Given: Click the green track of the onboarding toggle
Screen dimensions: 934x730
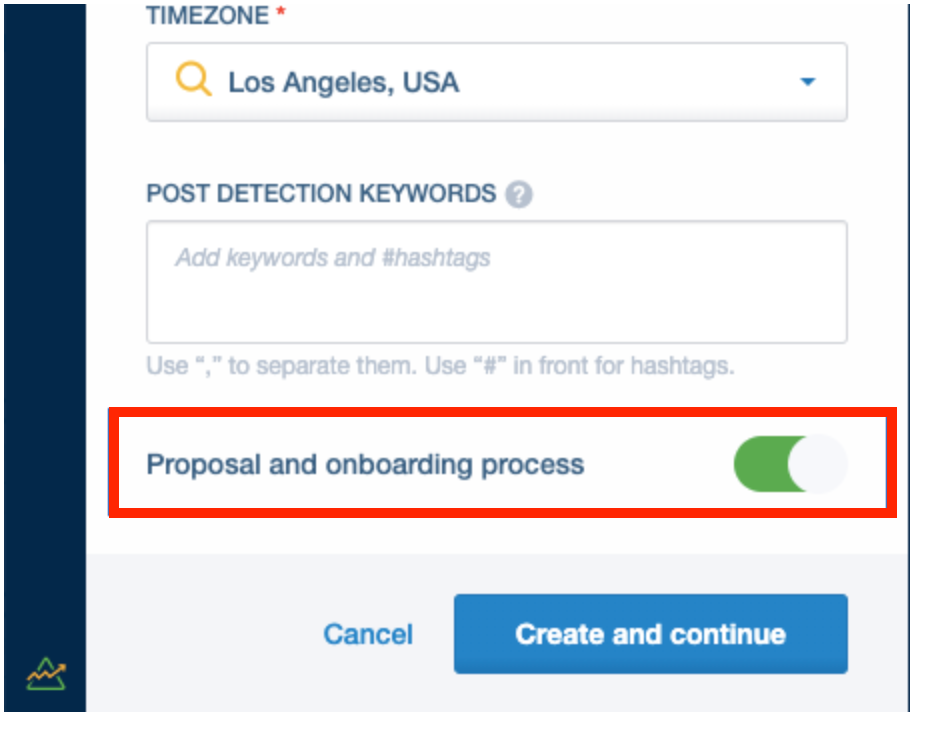Looking at the screenshot, I should coord(761,464).
